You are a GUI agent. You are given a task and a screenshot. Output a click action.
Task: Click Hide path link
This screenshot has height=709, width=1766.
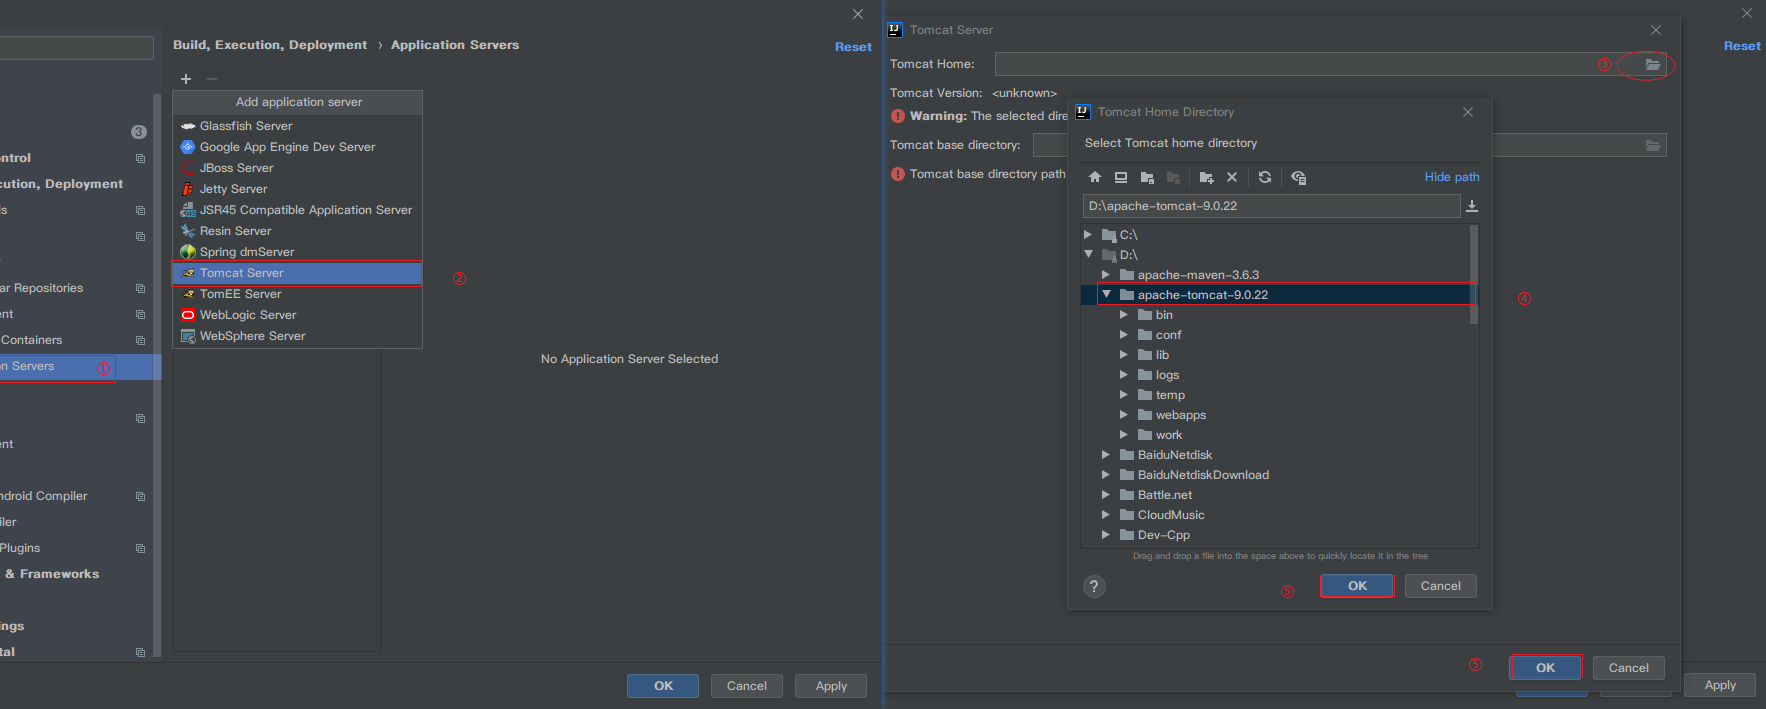click(1452, 177)
